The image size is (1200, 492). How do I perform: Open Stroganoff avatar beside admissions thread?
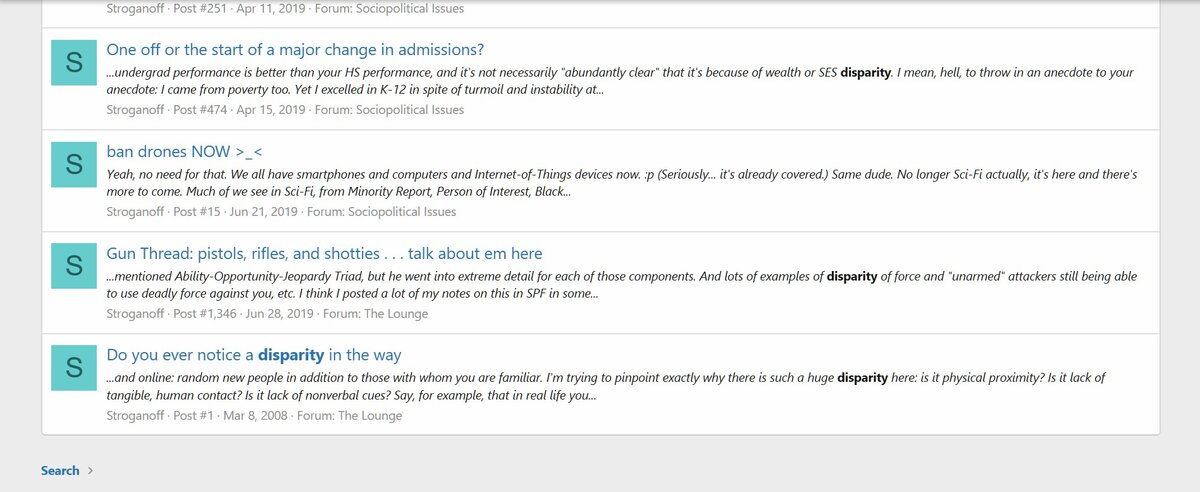coord(73,63)
